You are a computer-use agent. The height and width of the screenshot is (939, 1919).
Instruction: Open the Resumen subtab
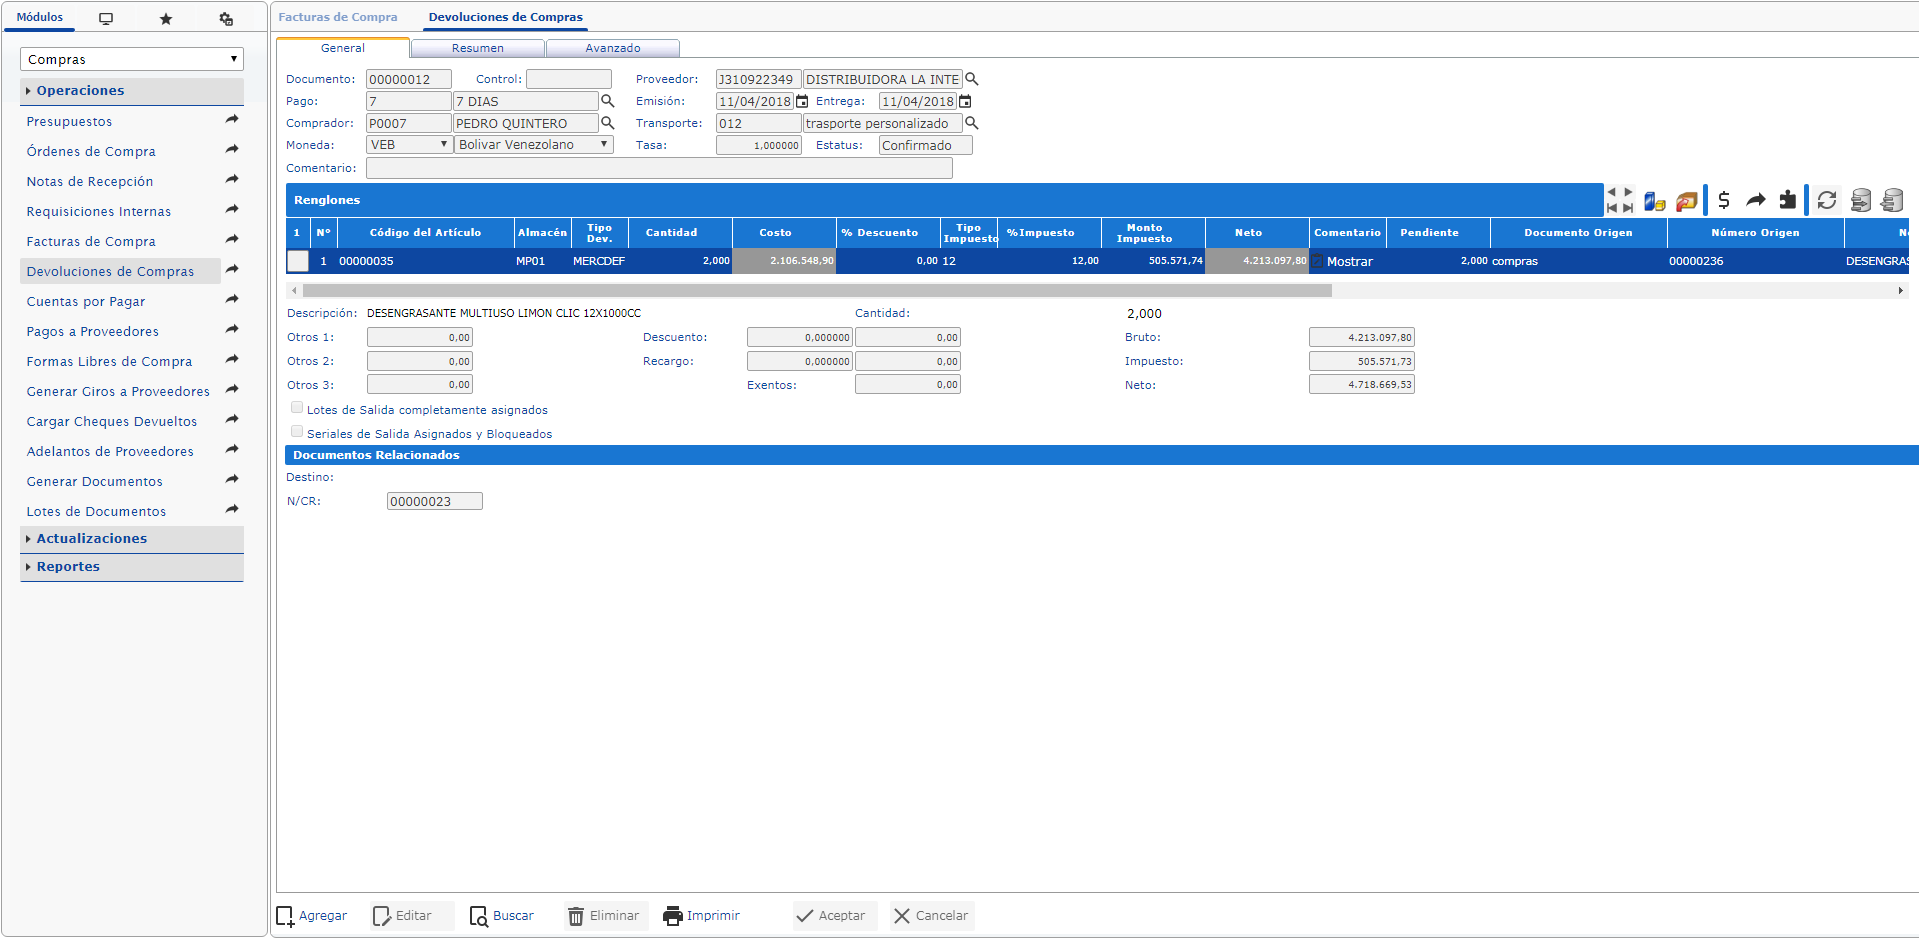(478, 48)
